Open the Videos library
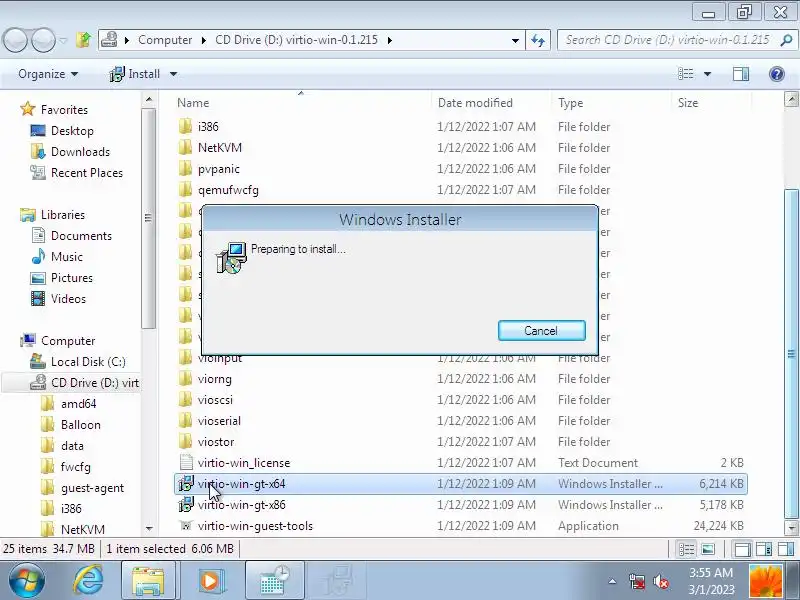The image size is (800, 600). coord(68,299)
